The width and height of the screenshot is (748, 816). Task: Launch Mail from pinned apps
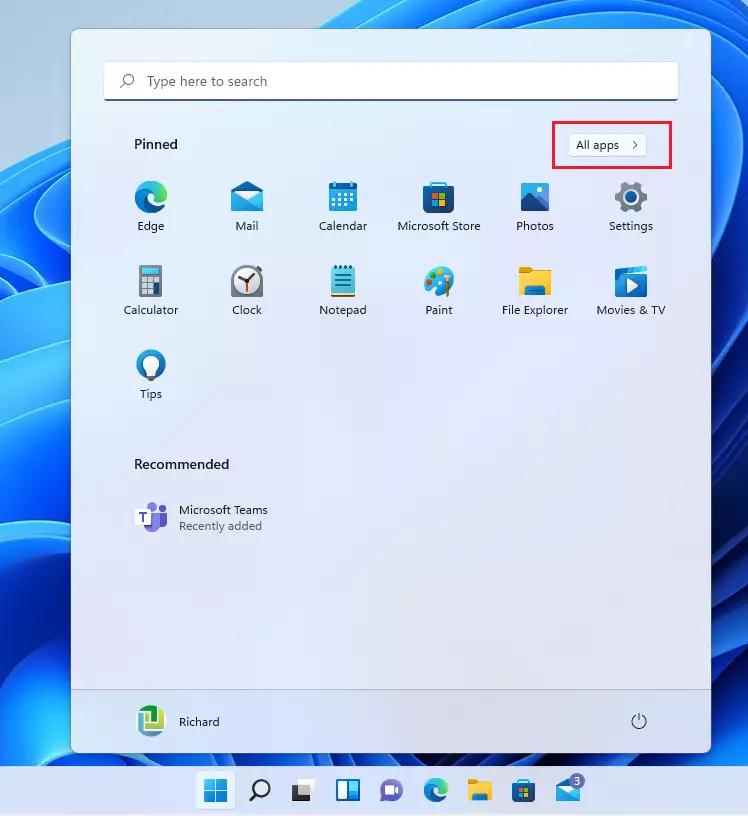tap(247, 206)
